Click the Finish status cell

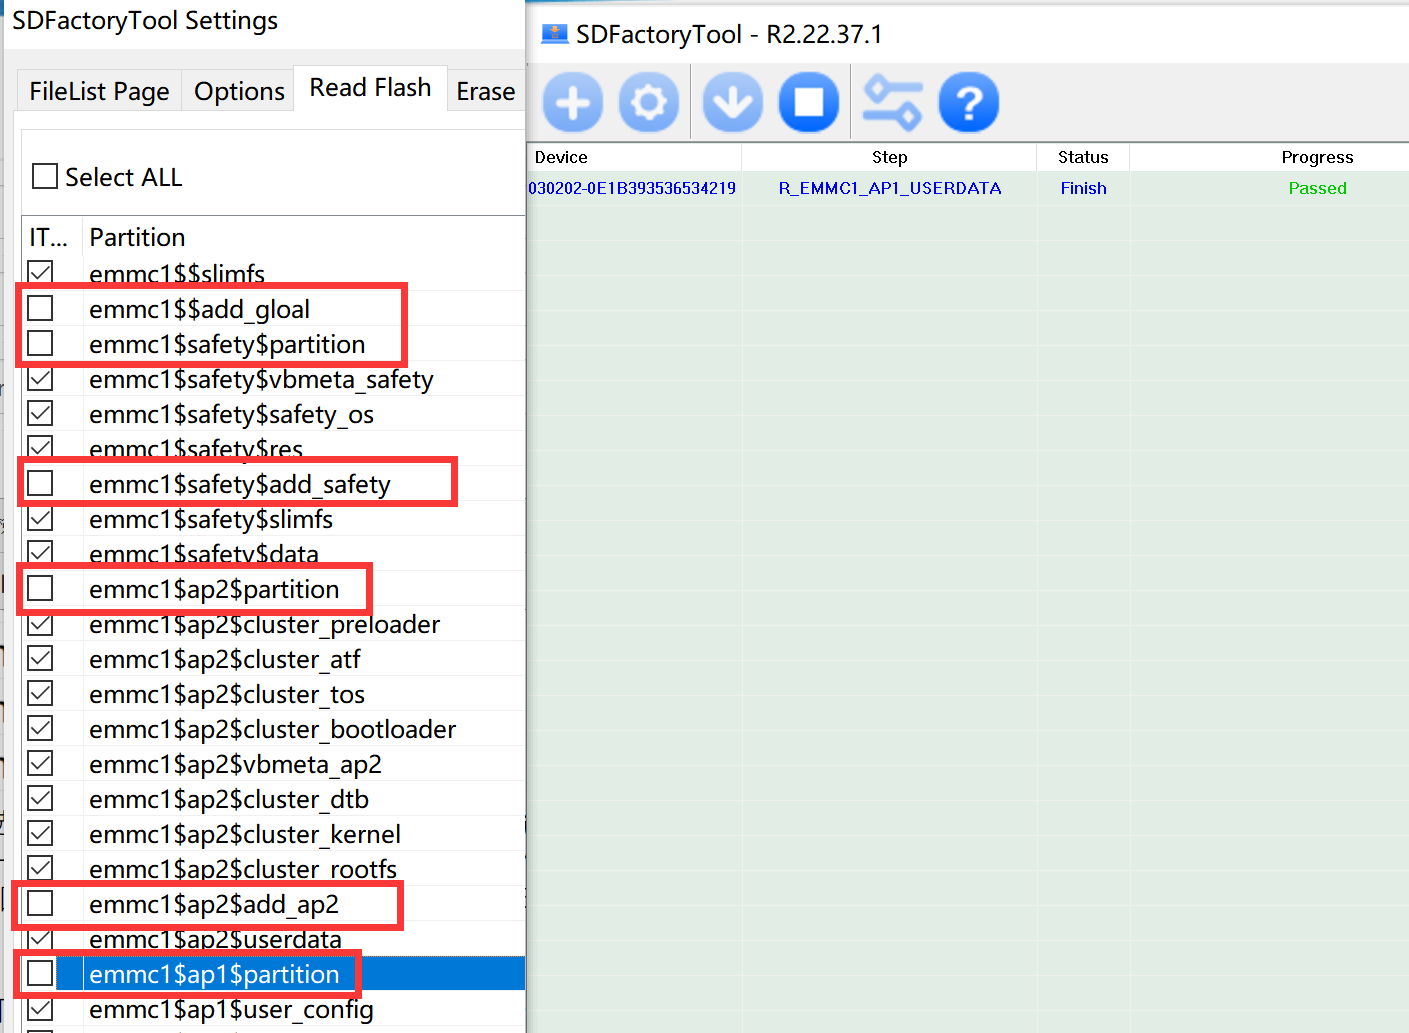point(1083,188)
